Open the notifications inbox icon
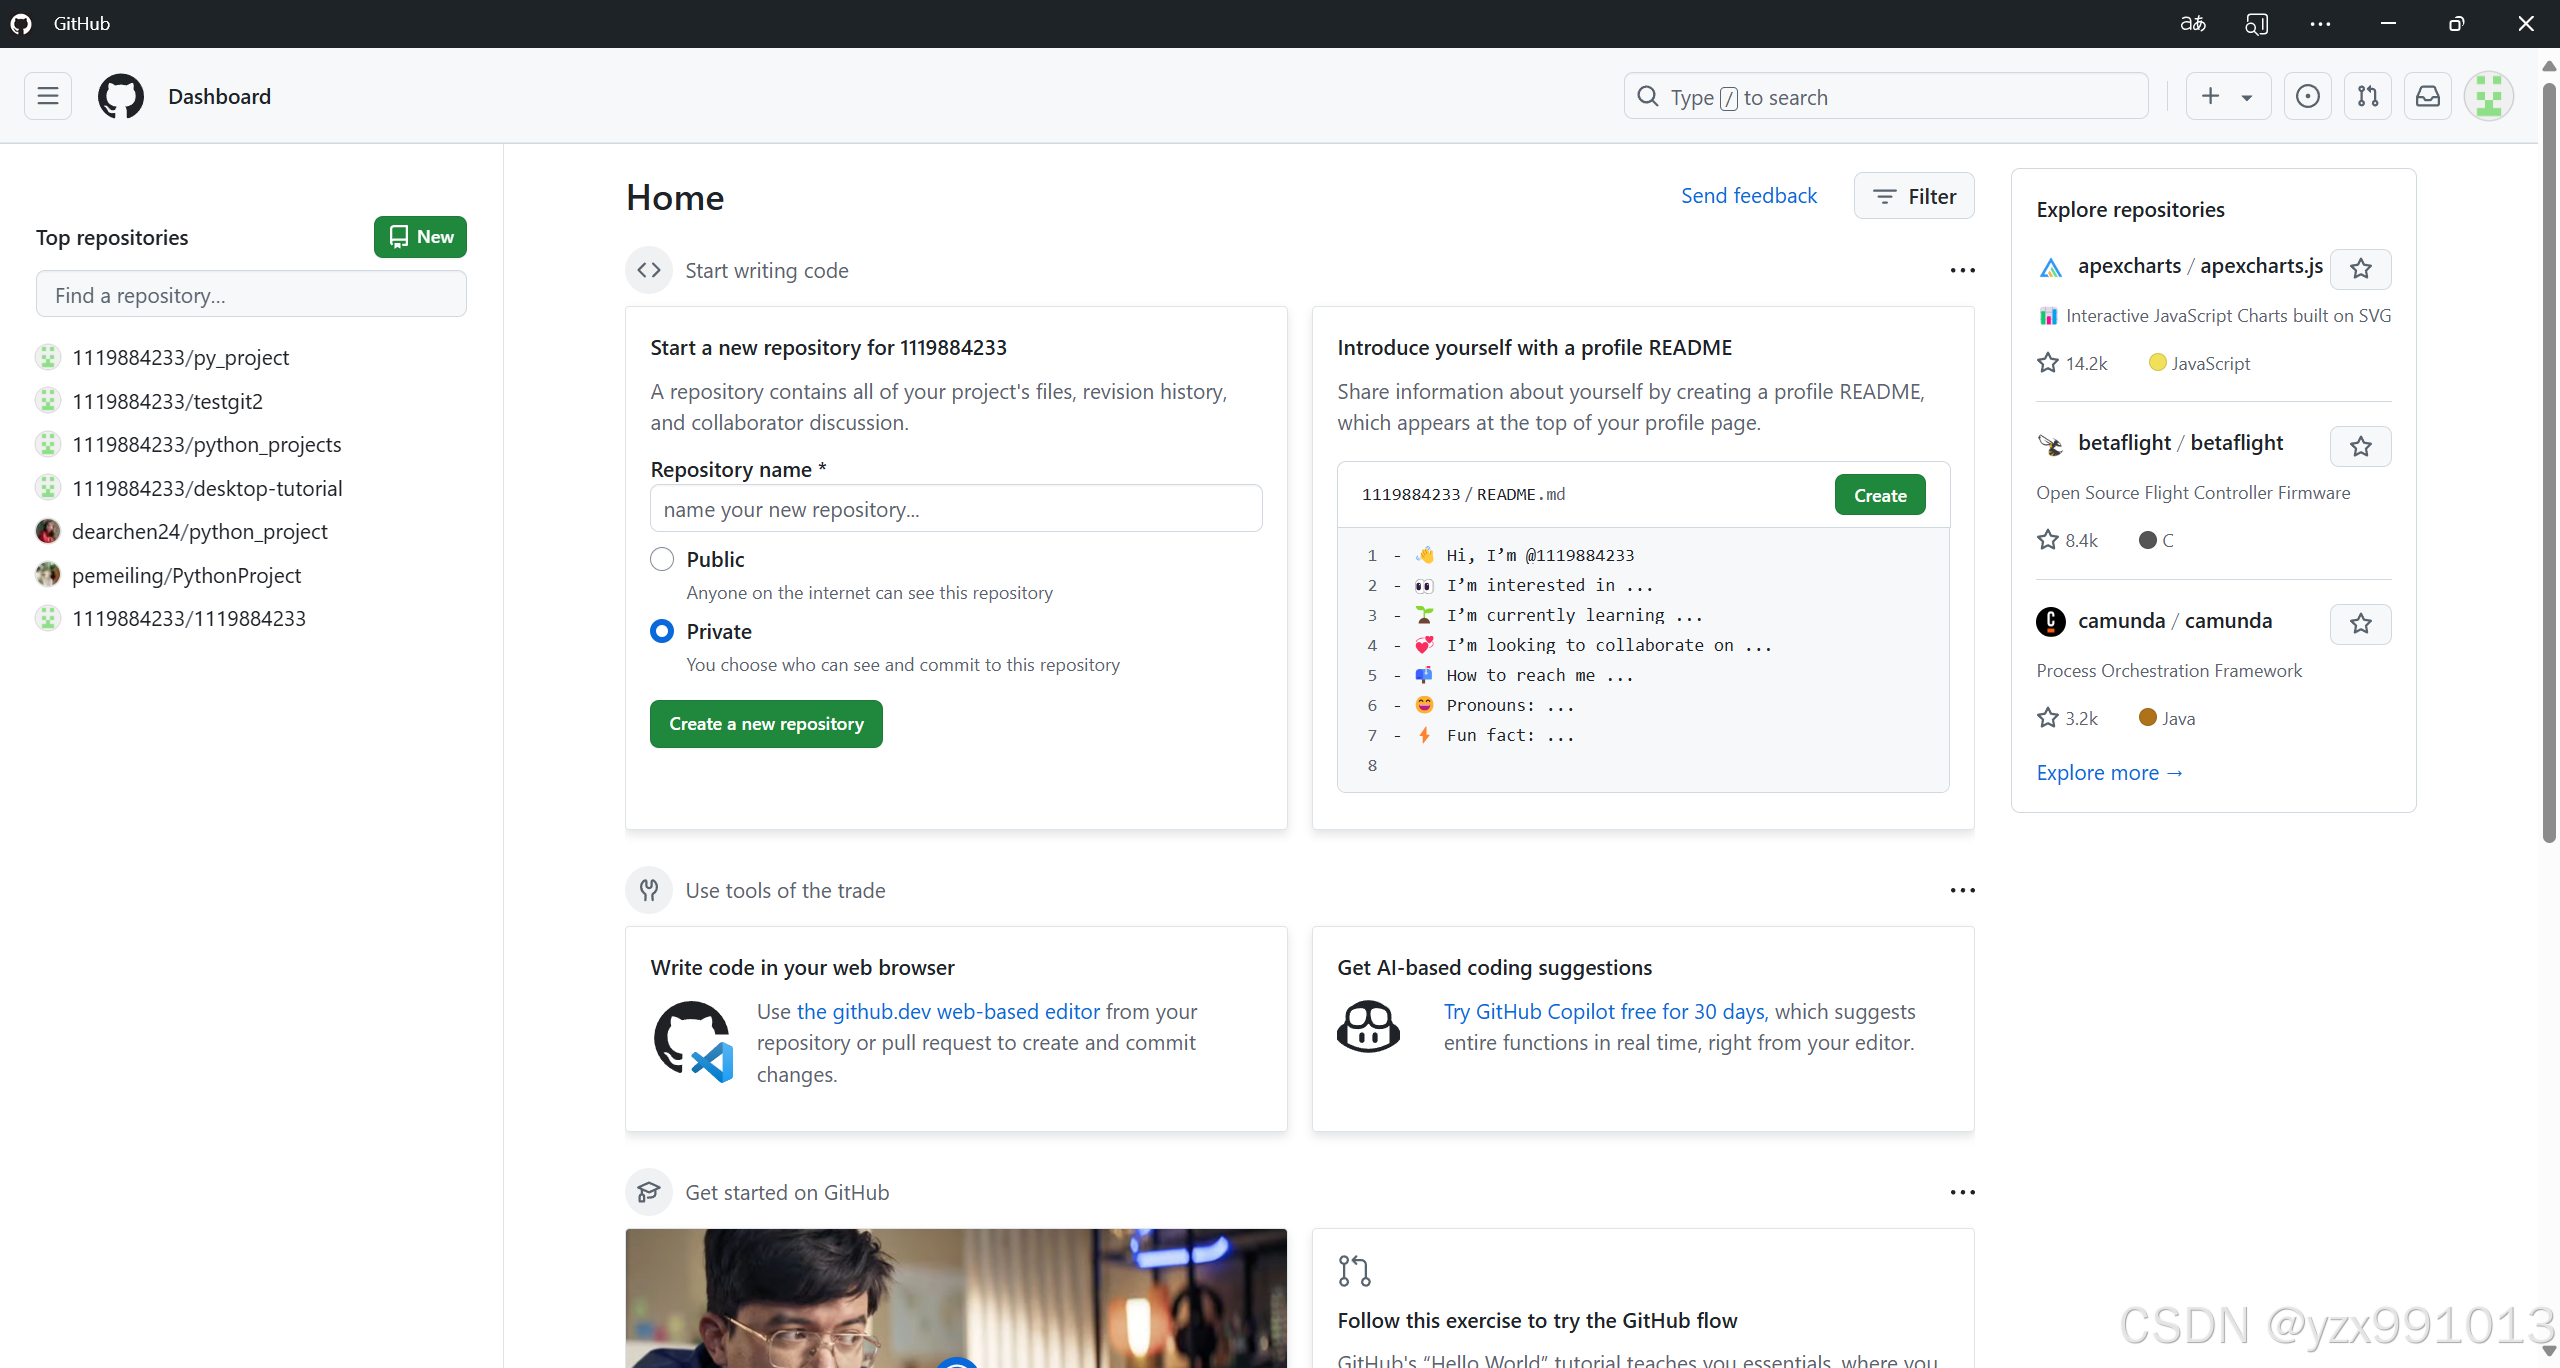This screenshot has height=1368, width=2560. (2427, 96)
